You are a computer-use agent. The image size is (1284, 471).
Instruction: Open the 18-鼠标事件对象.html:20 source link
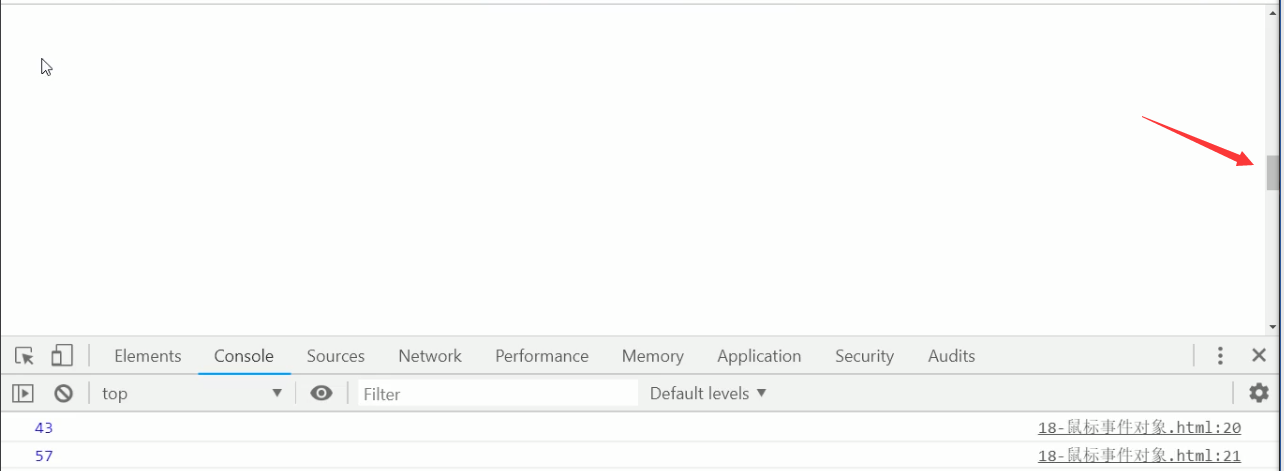pos(1139,428)
